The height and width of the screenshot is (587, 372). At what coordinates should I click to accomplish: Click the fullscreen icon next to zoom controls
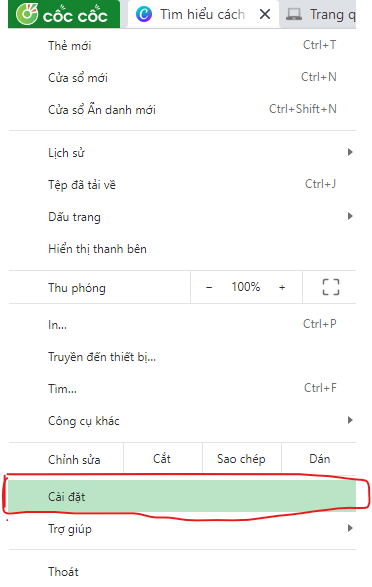(x=330, y=287)
